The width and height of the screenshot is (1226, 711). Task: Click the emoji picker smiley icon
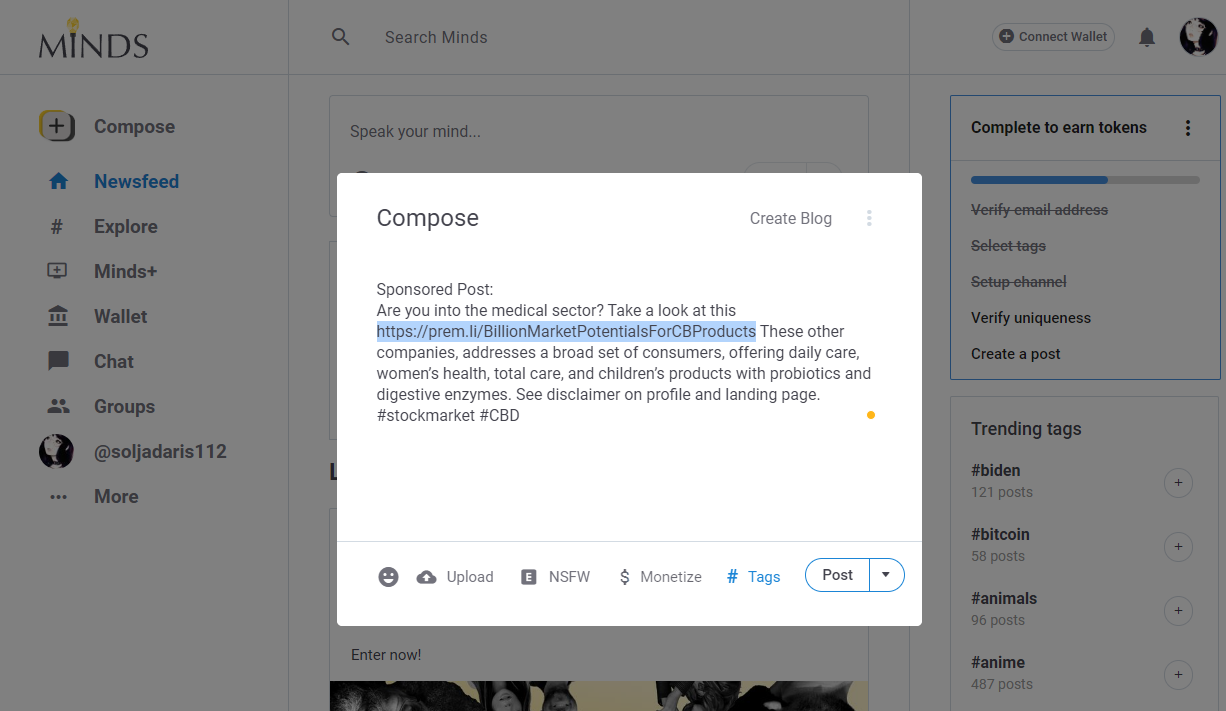click(x=388, y=576)
